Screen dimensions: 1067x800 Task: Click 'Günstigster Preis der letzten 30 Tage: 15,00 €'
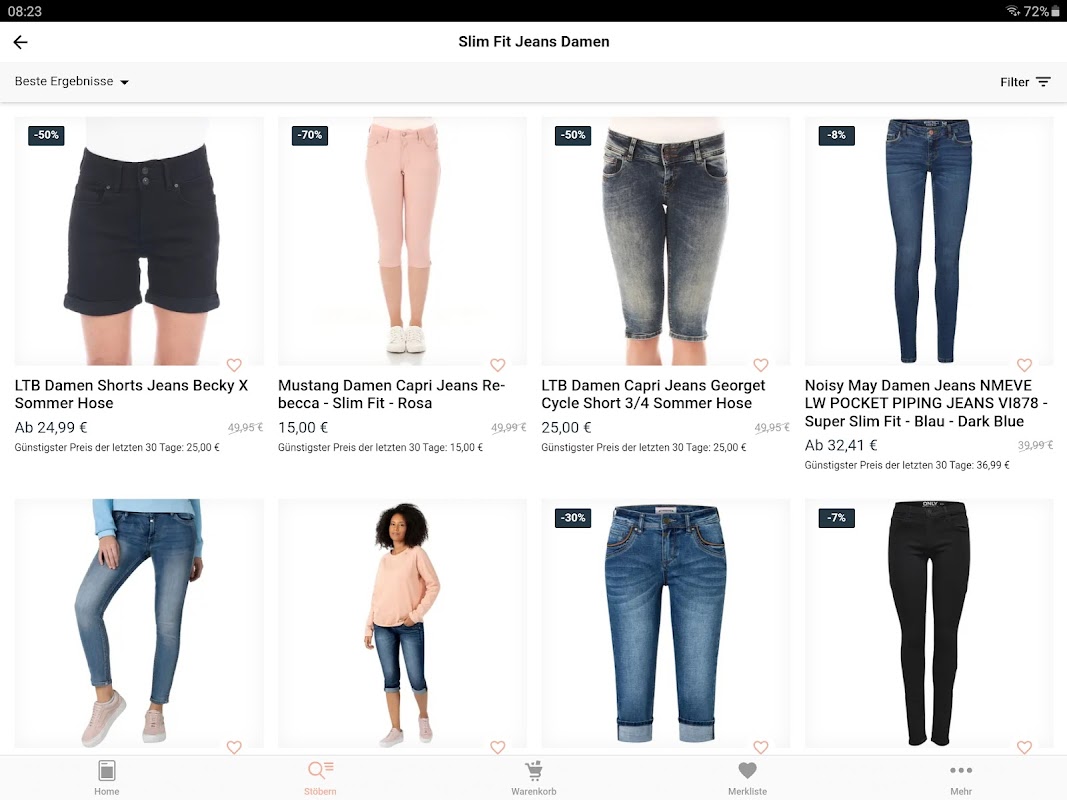coord(380,448)
